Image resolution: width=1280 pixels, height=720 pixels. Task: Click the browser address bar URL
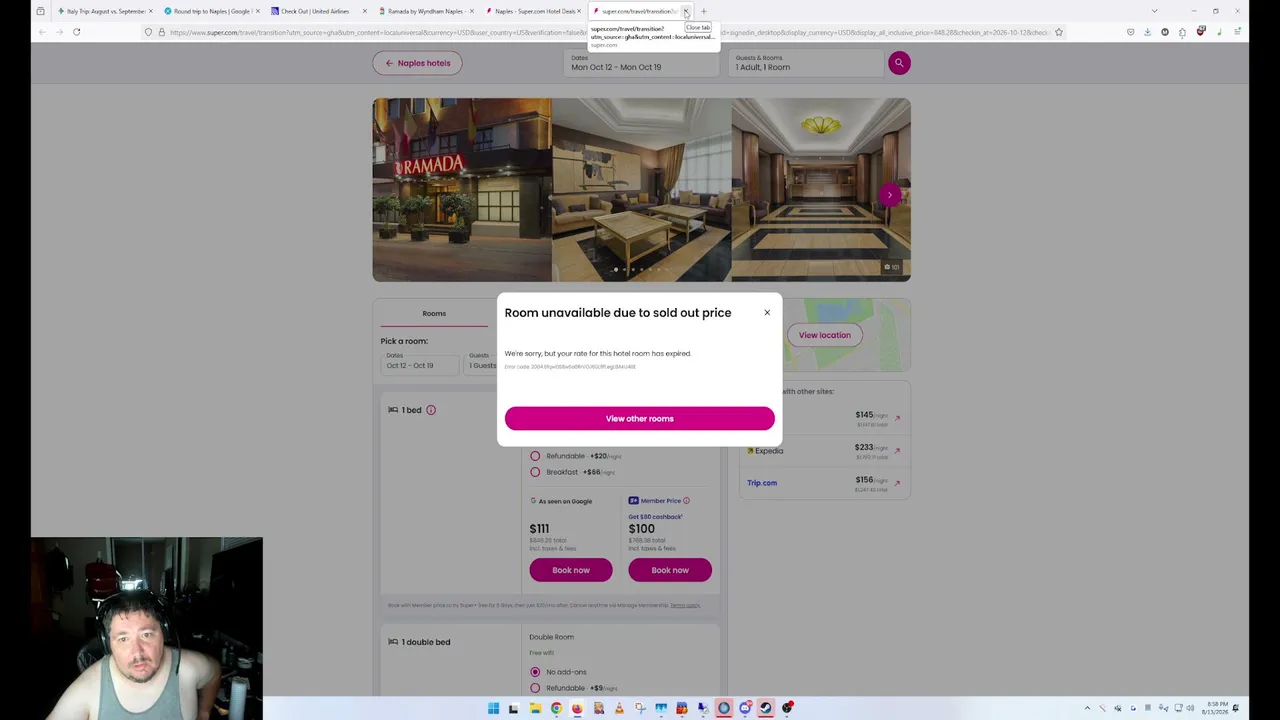click(608, 32)
